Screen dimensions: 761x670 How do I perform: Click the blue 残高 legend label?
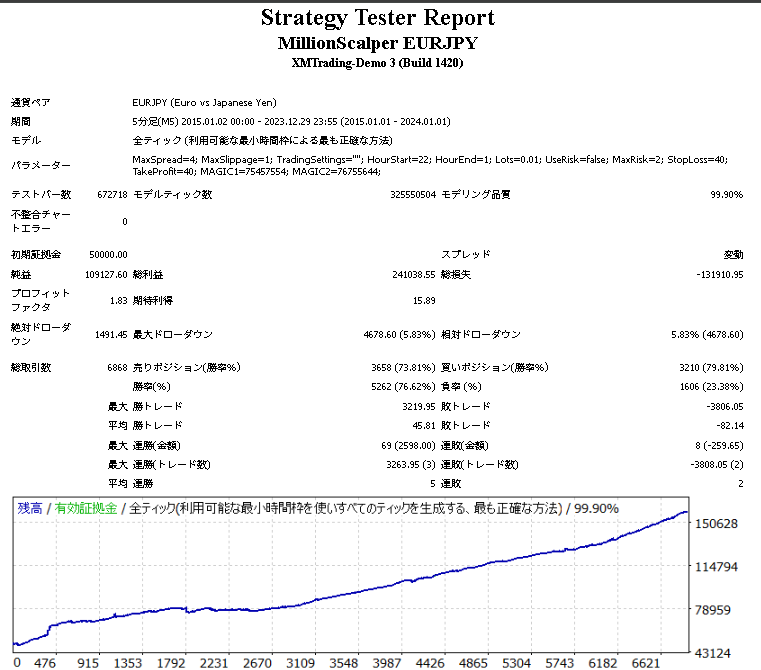(30, 508)
